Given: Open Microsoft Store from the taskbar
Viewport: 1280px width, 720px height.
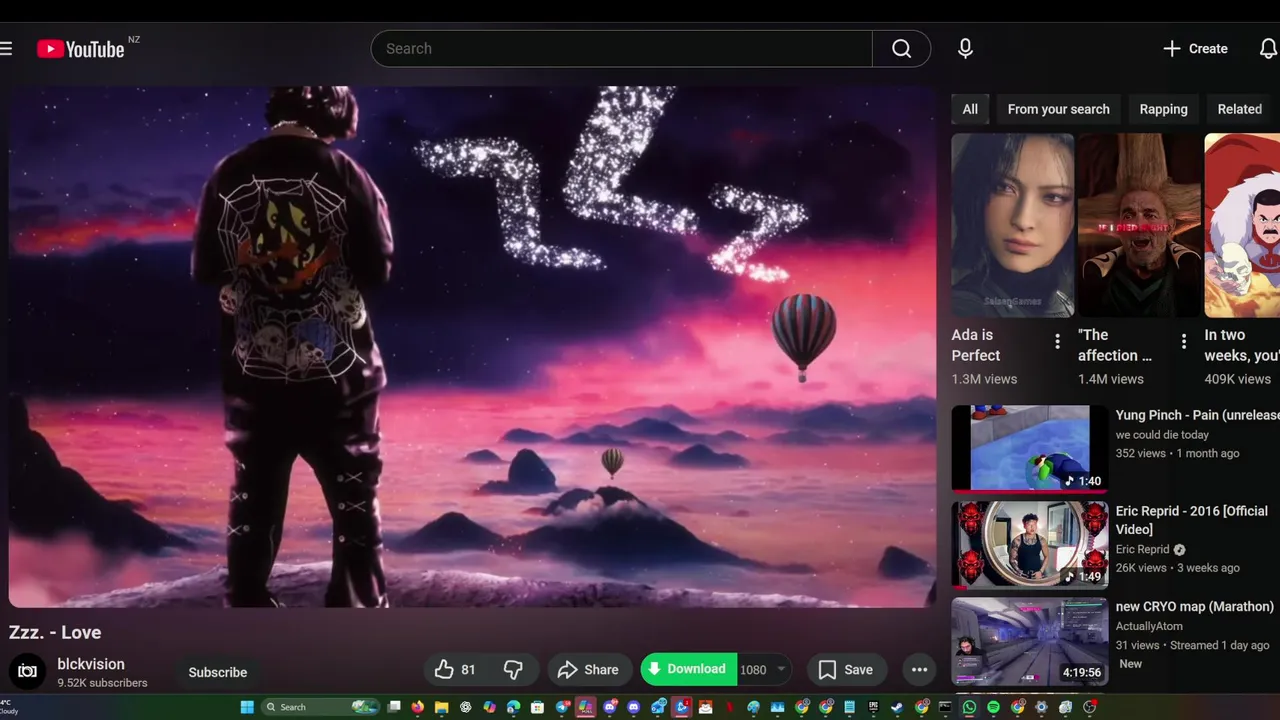Looking at the screenshot, I should 537,707.
